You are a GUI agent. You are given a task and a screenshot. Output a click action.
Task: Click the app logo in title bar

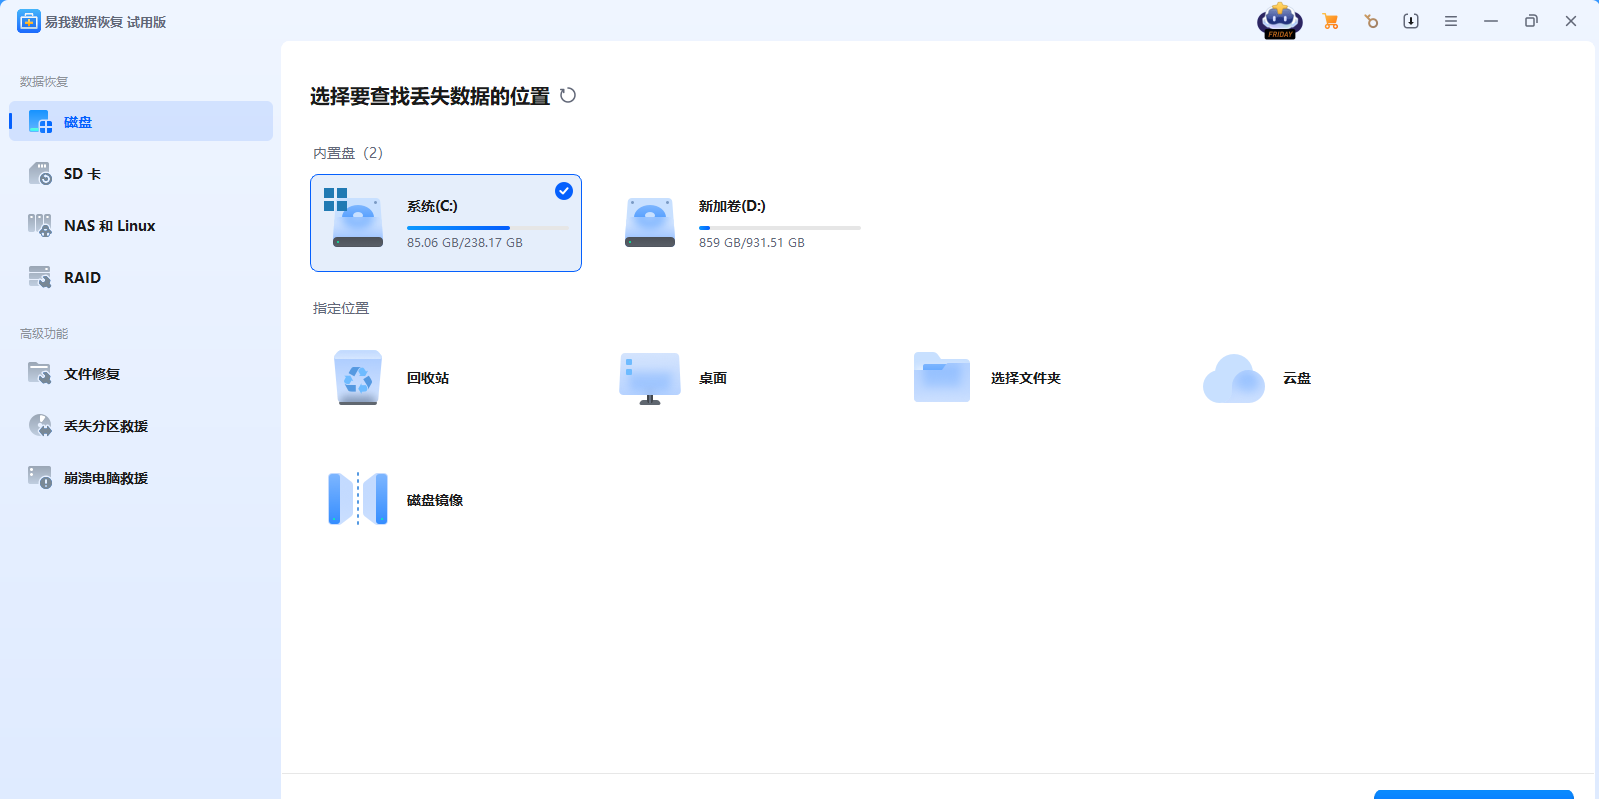[29, 21]
